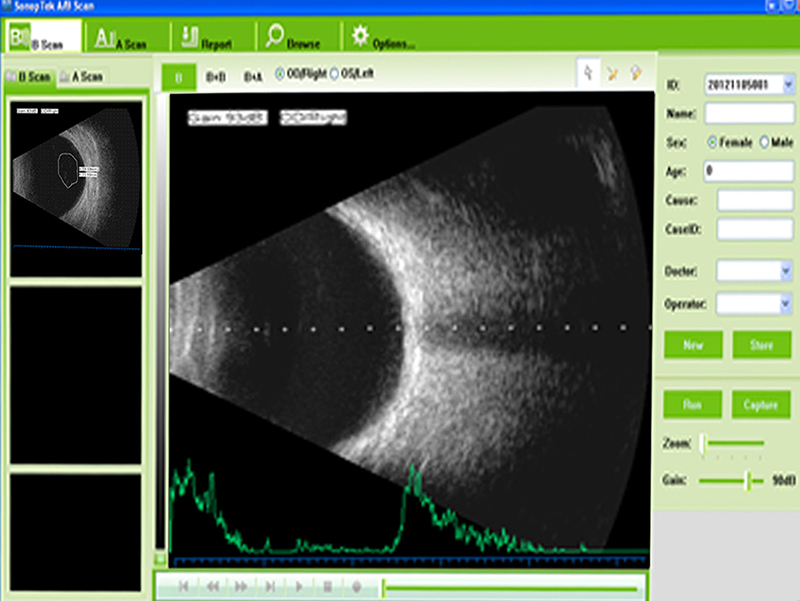Jump to the last frame
Image resolution: width=800 pixels, height=601 pixels.
(270, 587)
